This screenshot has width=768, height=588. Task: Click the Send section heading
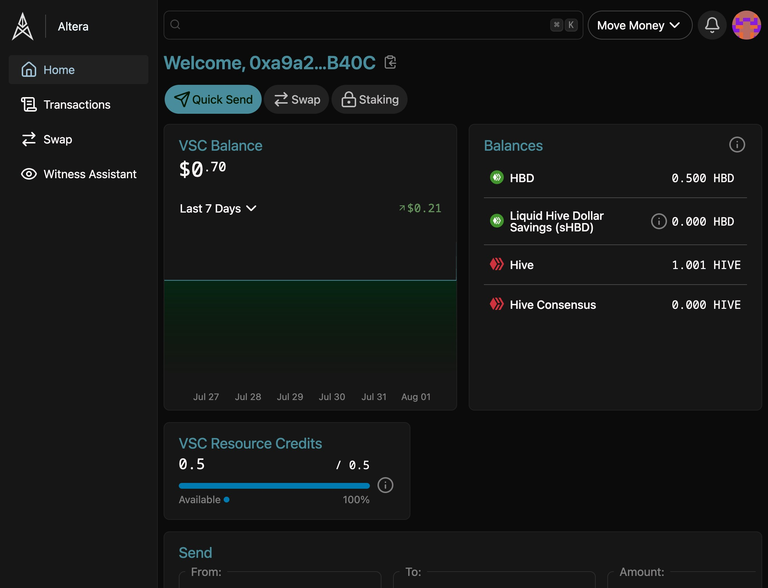point(195,553)
